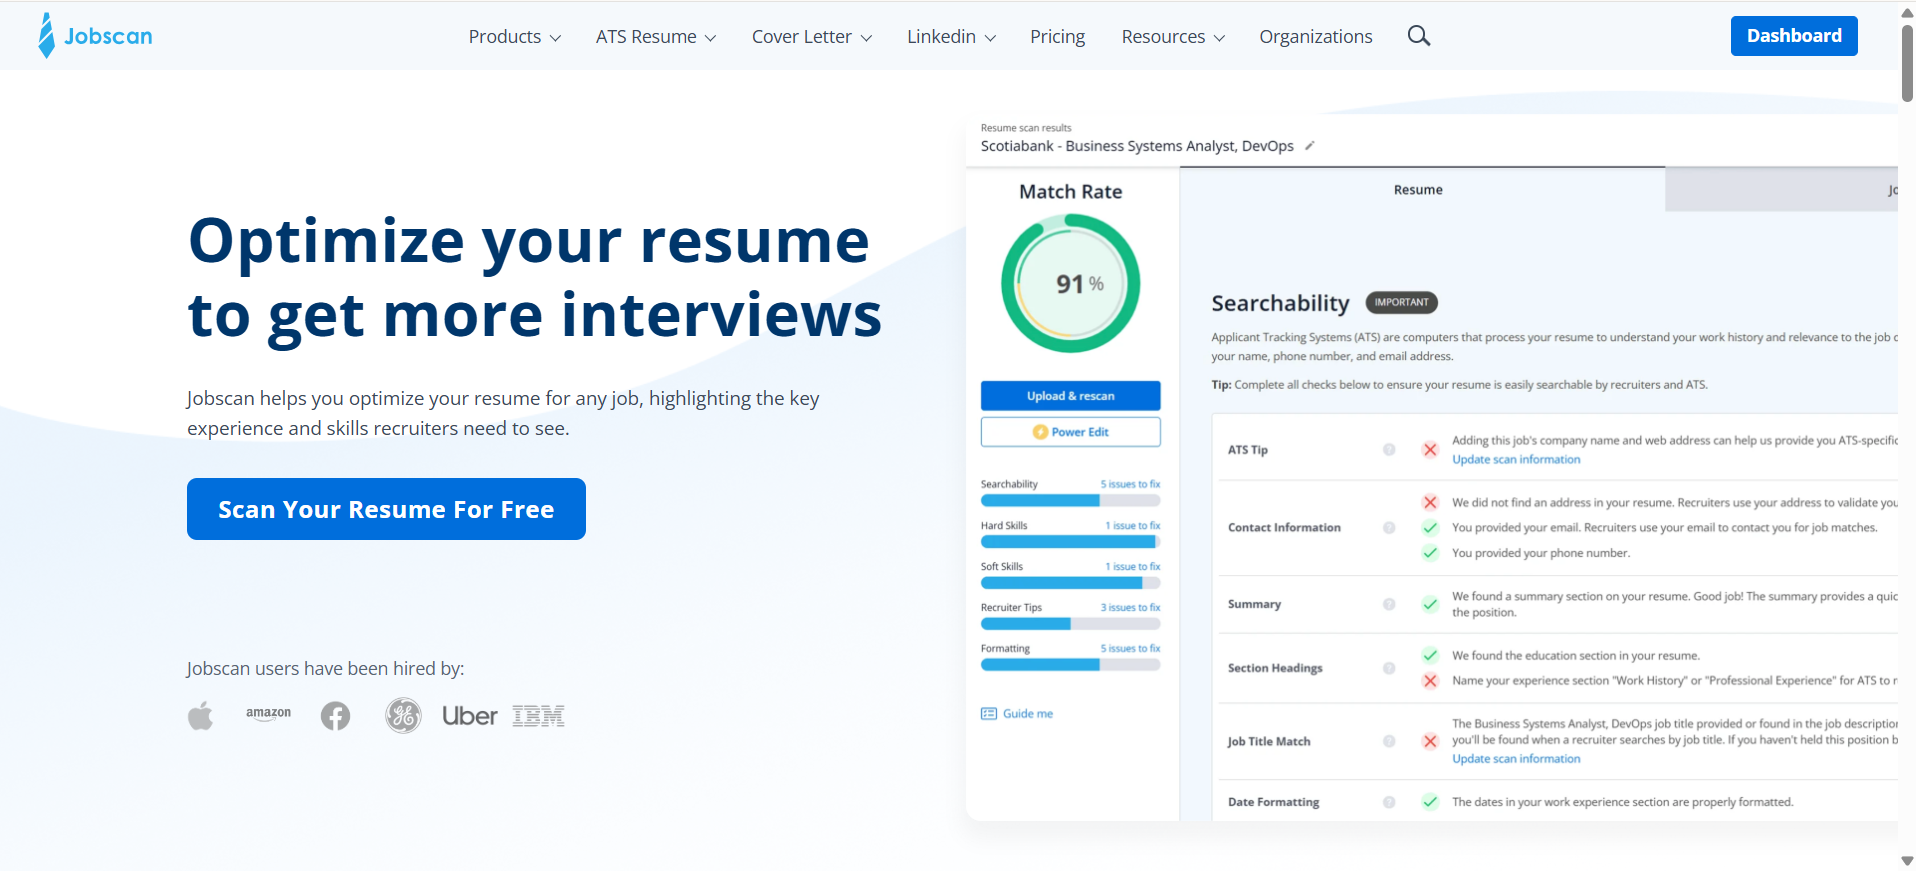Expand the Products dropdown menu
This screenshot has height=871, width=1916.
tap(514, 37)
